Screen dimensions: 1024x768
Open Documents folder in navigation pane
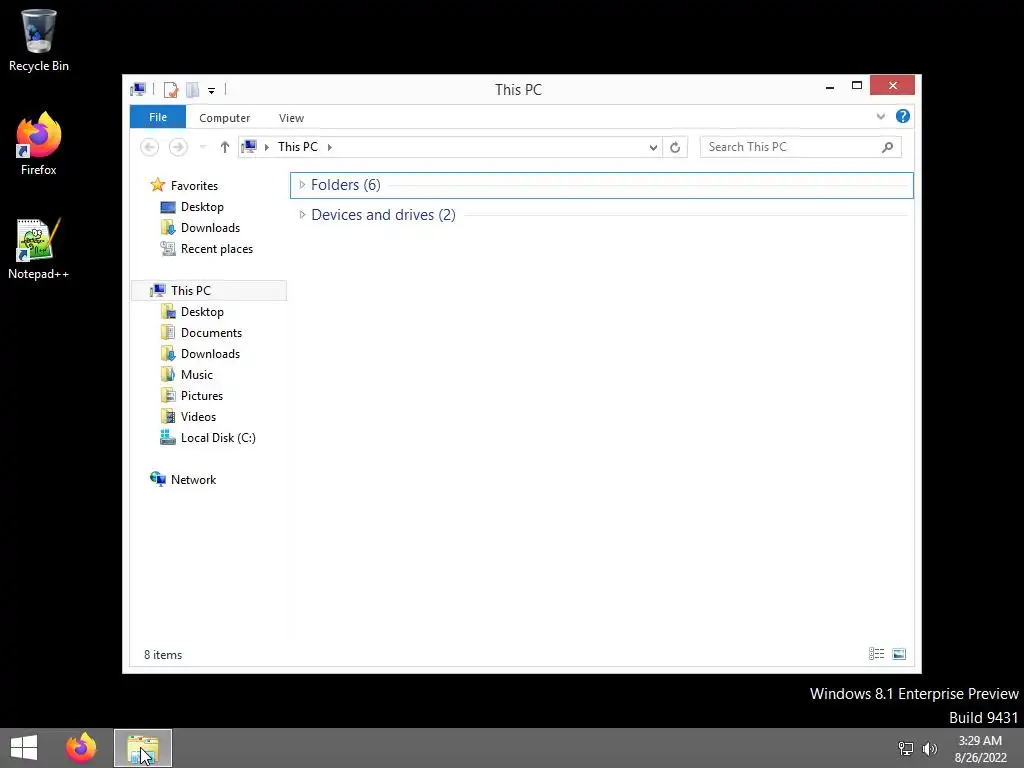pos(211,333)
